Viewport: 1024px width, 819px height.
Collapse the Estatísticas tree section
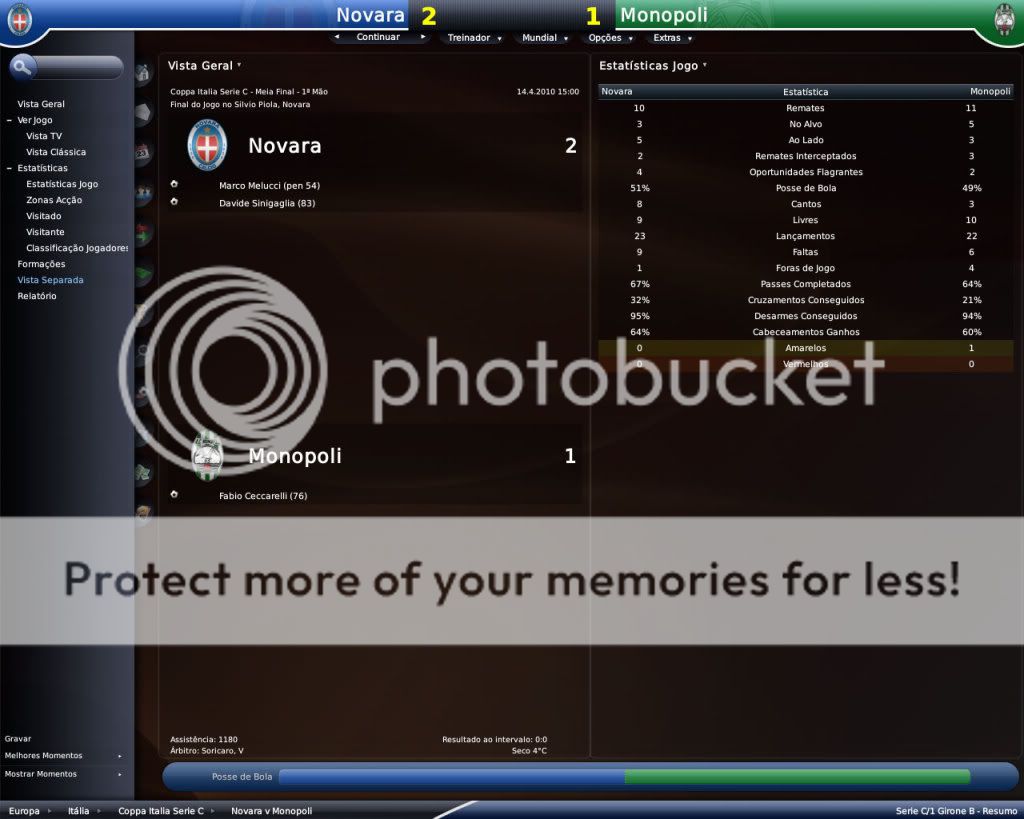9,168
